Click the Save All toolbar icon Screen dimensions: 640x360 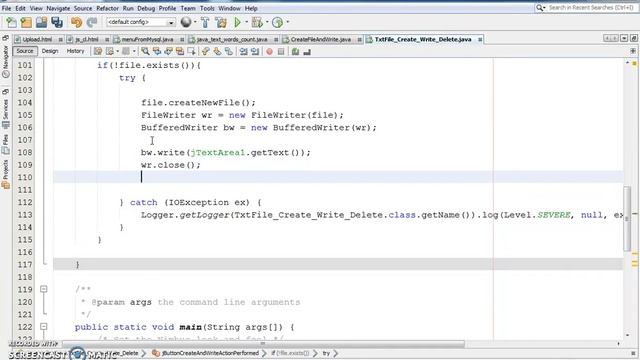tap(57, 22)
